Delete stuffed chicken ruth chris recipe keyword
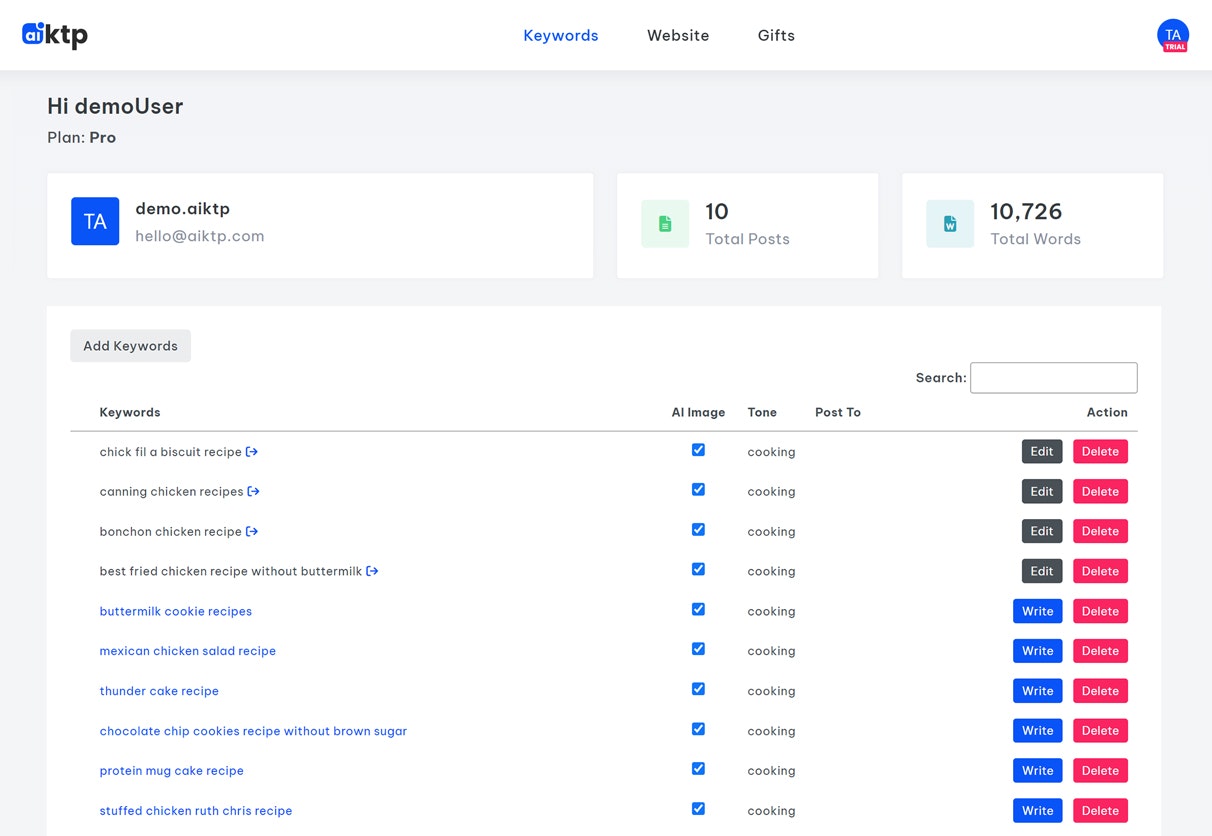 point(1100,811)
